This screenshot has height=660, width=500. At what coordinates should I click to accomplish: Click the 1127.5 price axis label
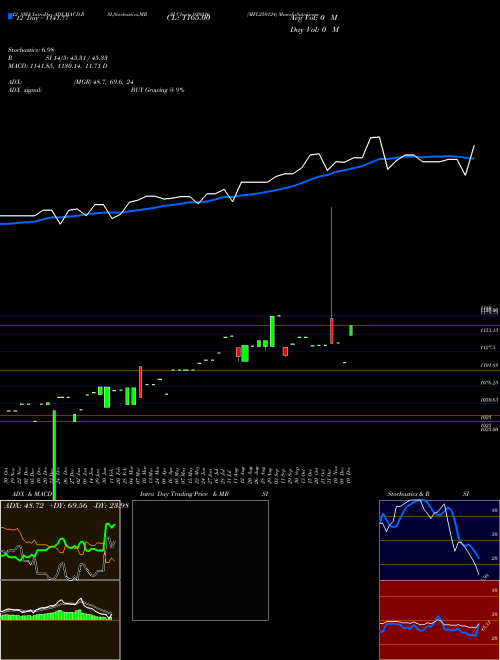(488, 348)
